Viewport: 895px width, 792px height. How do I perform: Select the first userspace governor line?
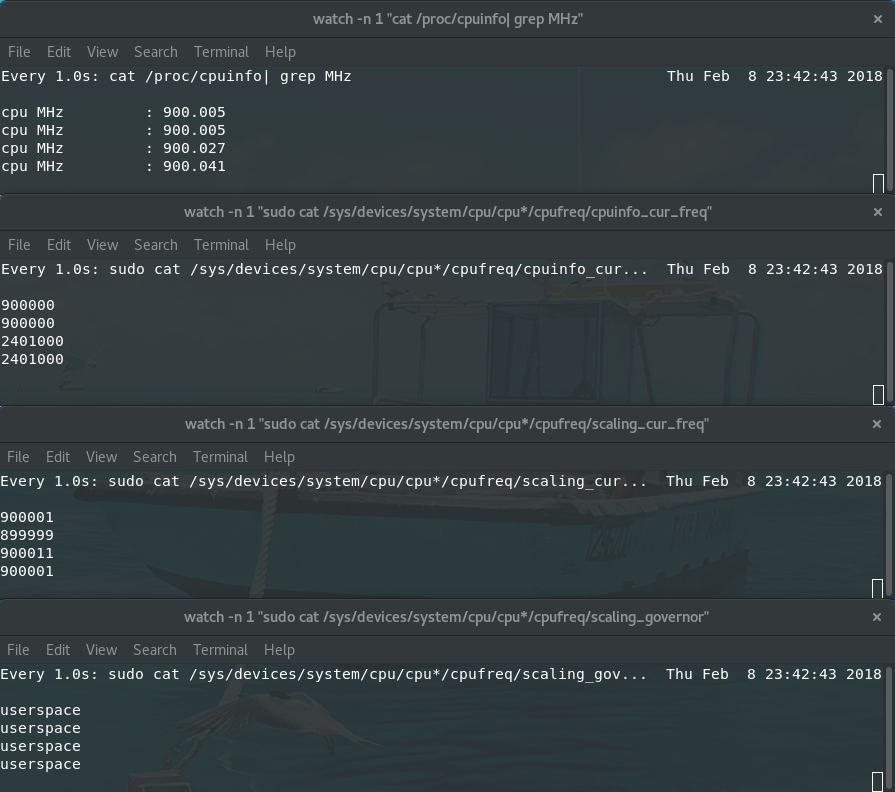(40, 709)
